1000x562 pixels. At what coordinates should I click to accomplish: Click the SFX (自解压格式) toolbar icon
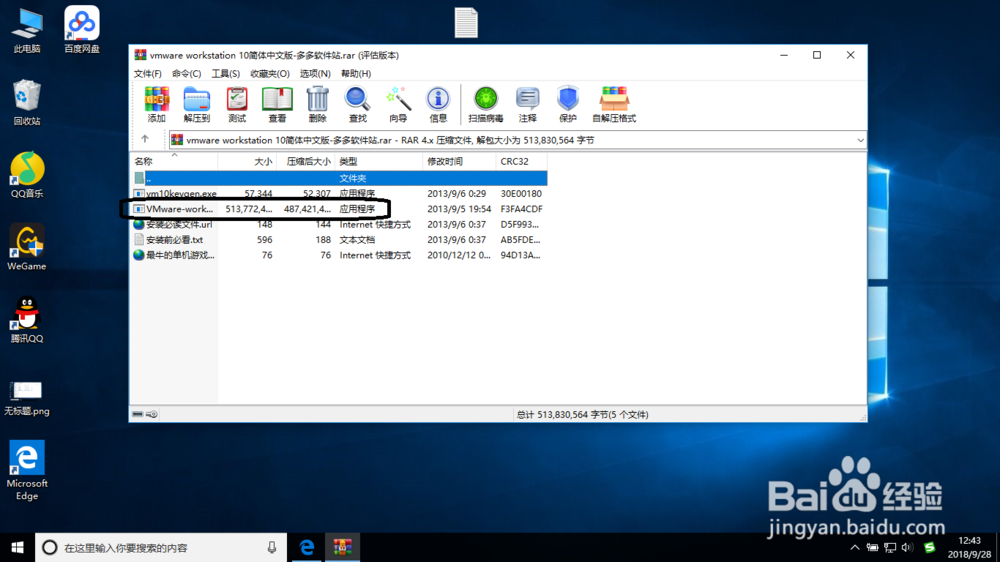[614, 105]
